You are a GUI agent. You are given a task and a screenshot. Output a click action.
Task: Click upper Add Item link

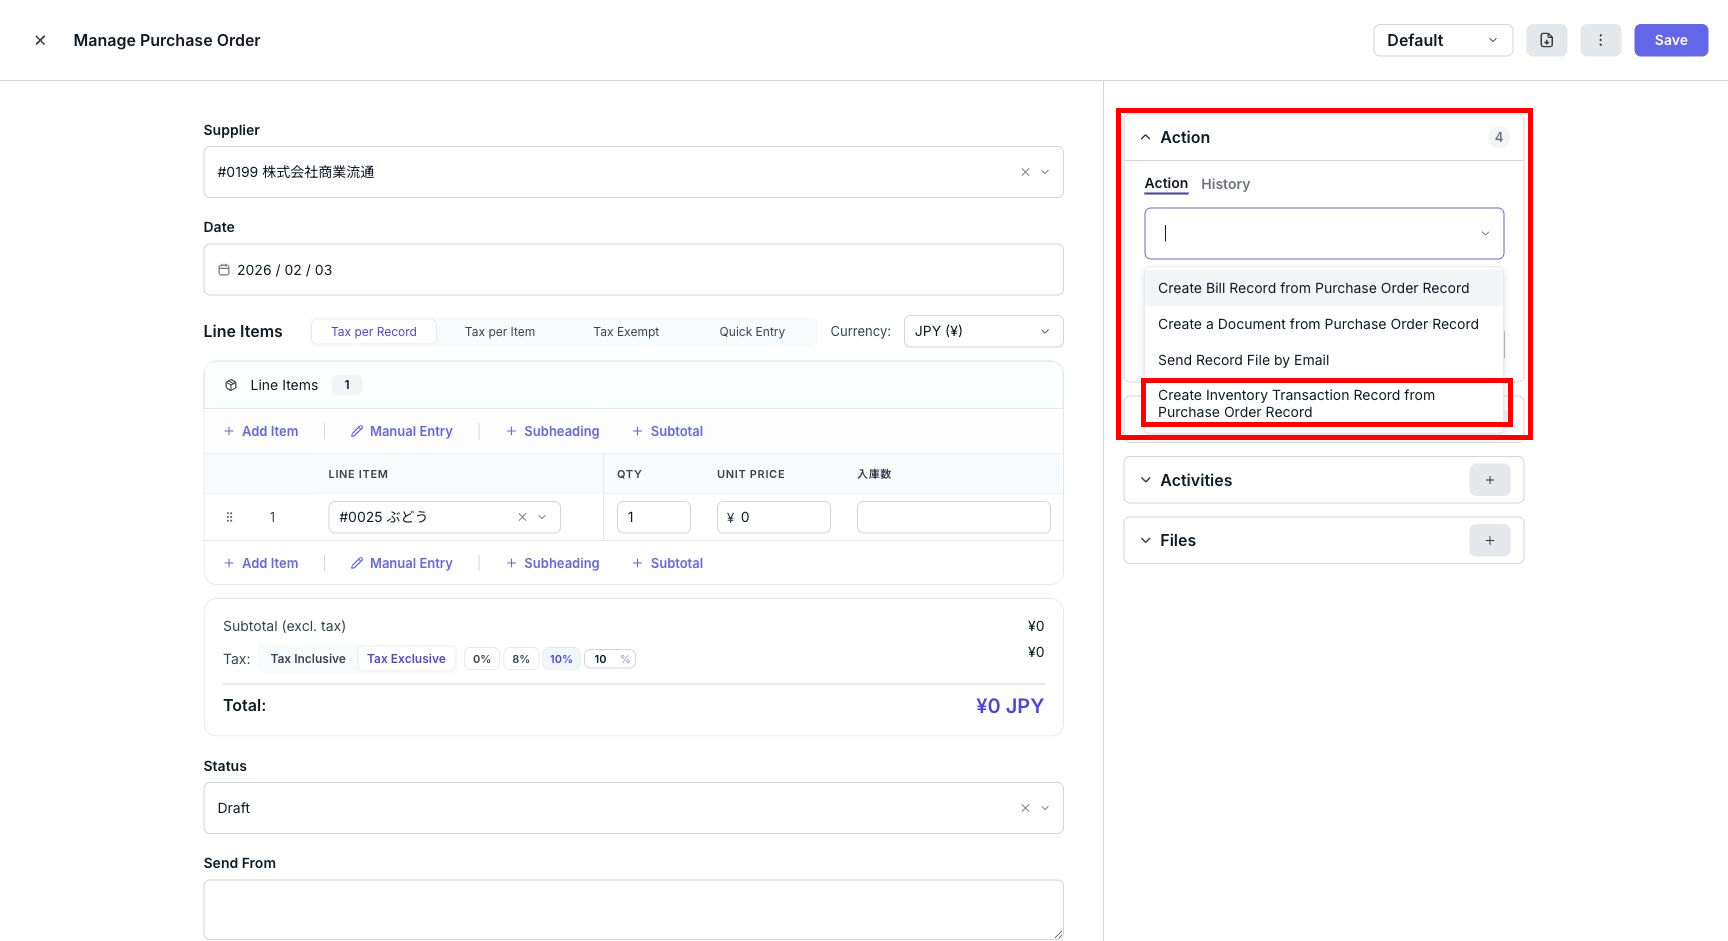pos(261,431)
